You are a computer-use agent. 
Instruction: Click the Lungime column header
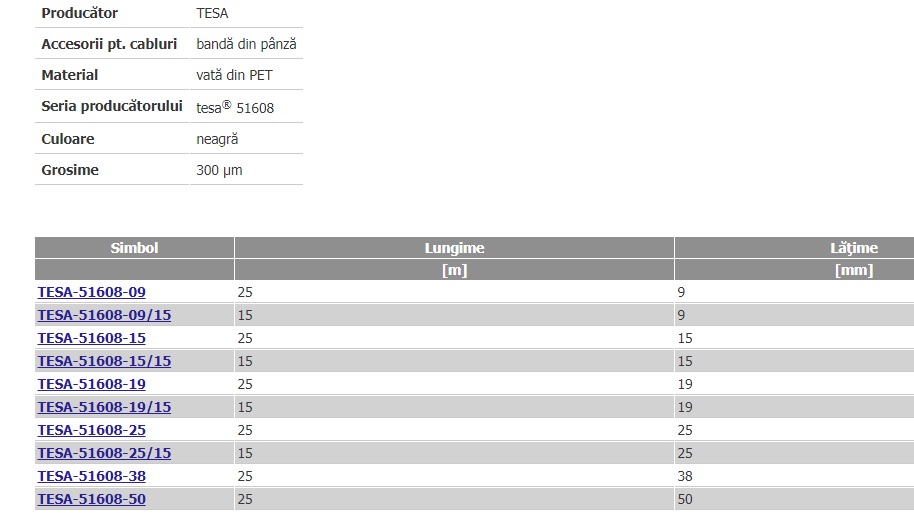454,248
